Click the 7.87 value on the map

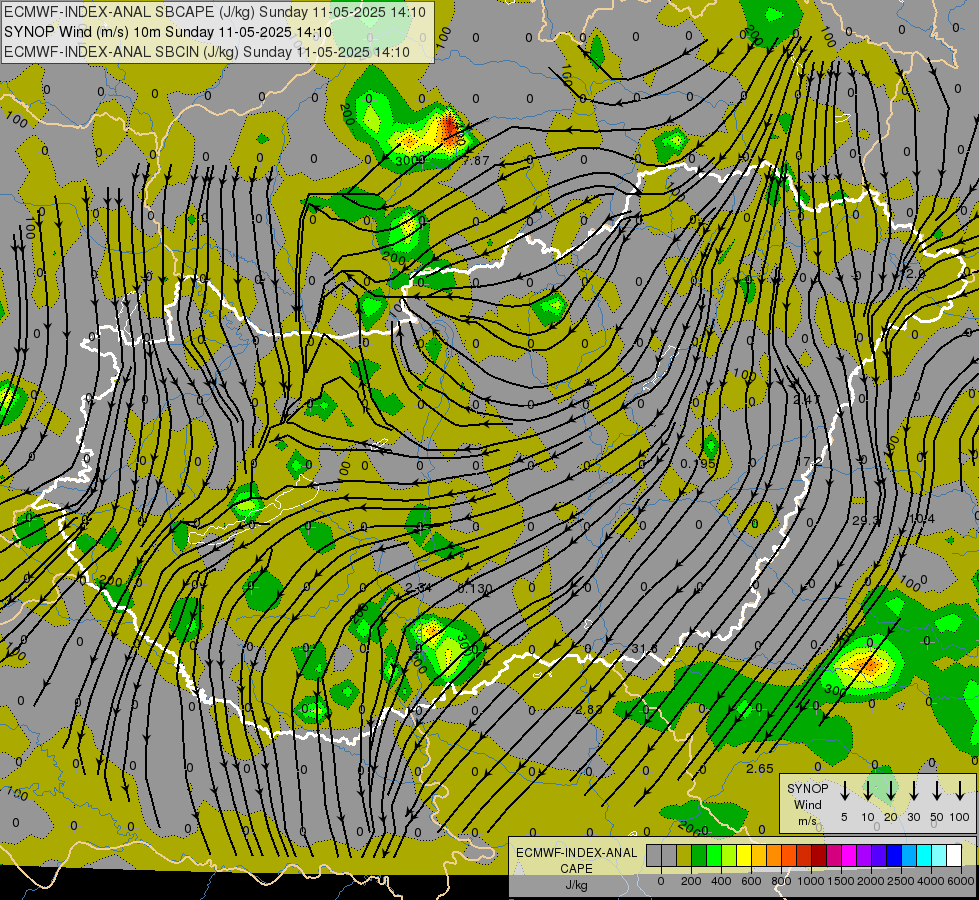[x=476, y=161]
